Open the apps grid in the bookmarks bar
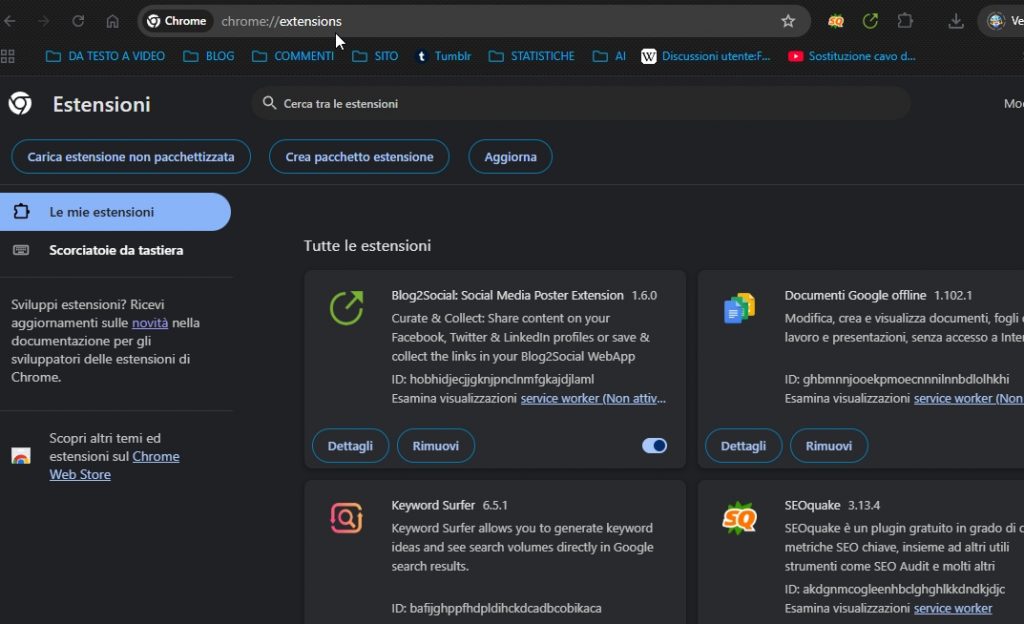Viewport: 1024px width, 624px height. click(x=8, y=56)
